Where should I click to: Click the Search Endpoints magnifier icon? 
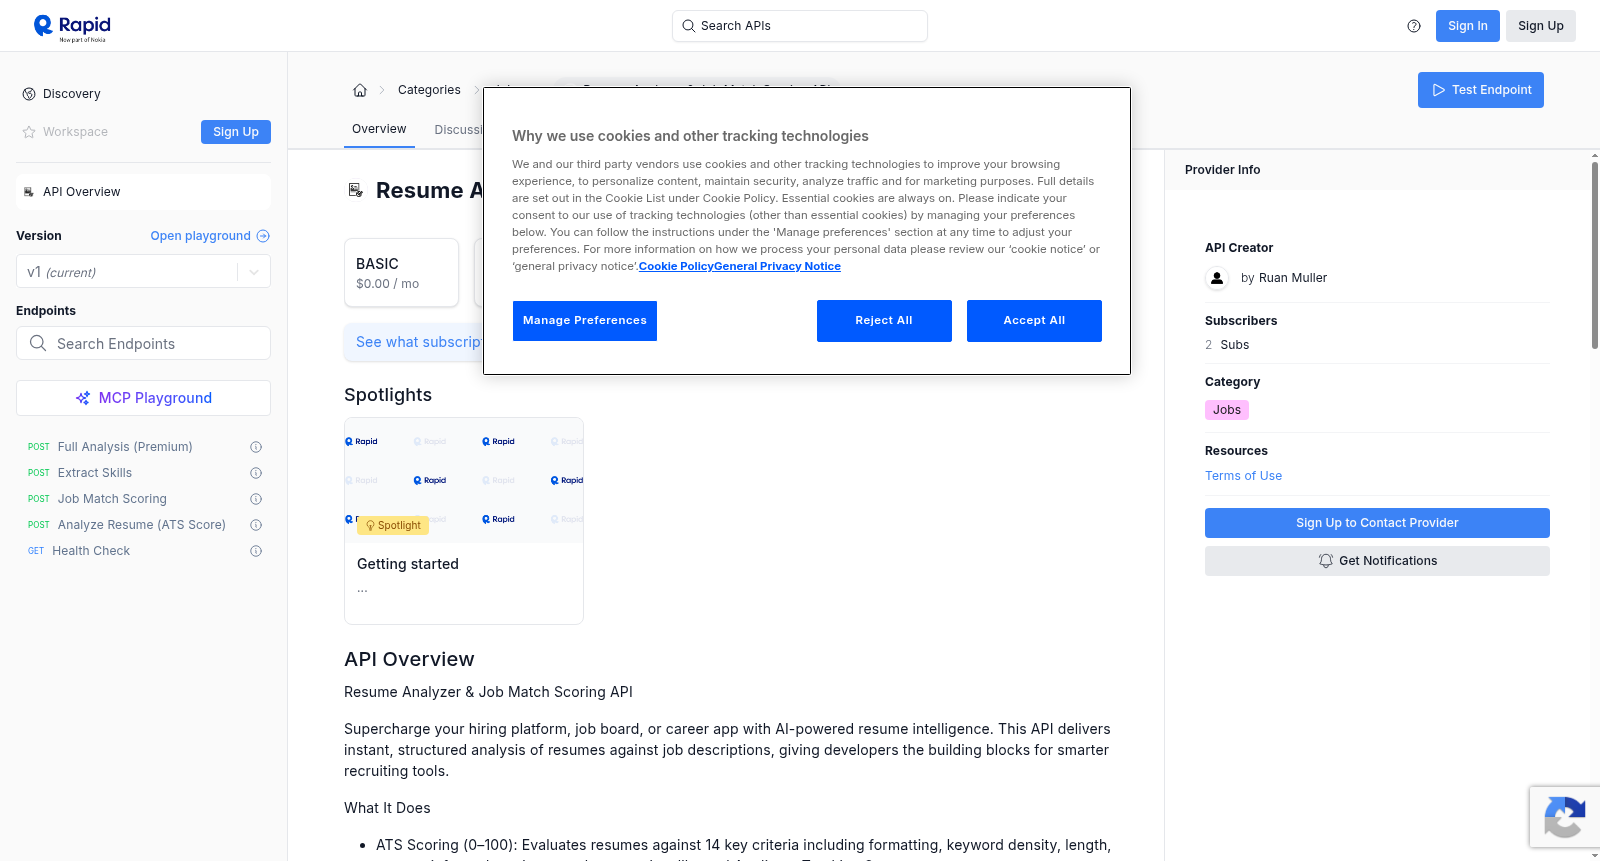point(38,343)
